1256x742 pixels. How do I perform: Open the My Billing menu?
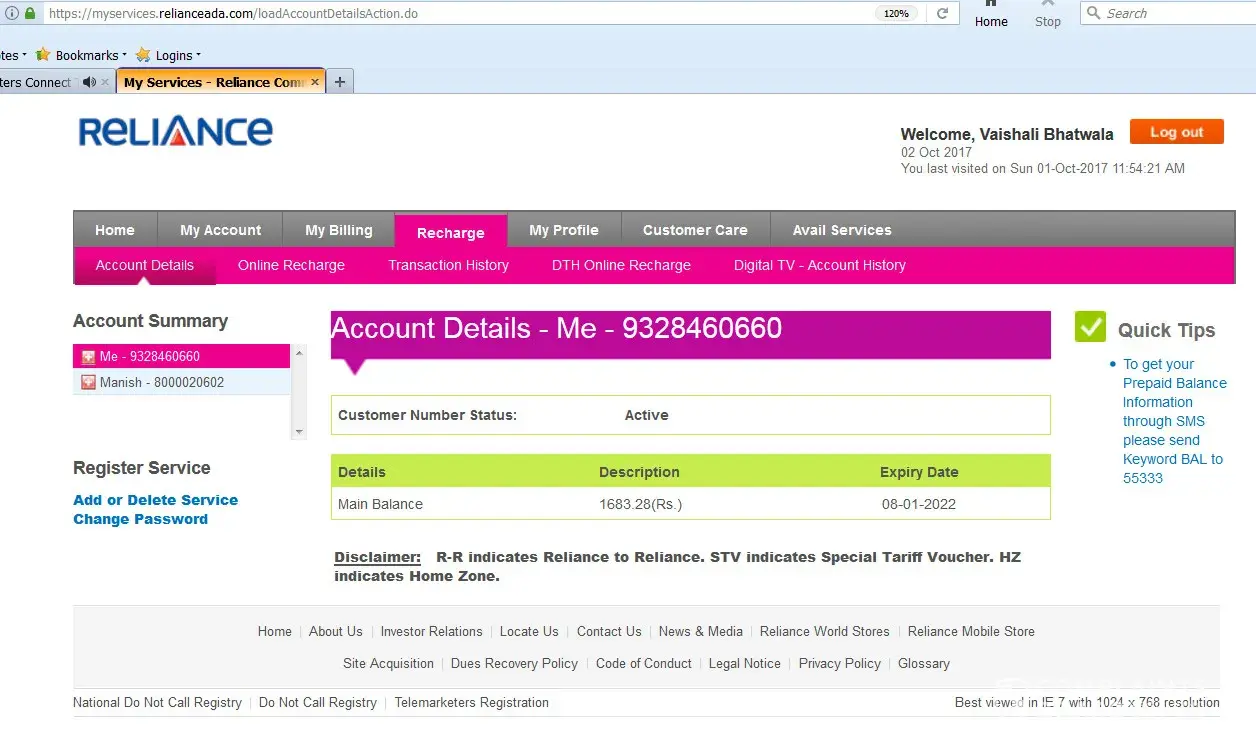338,230
